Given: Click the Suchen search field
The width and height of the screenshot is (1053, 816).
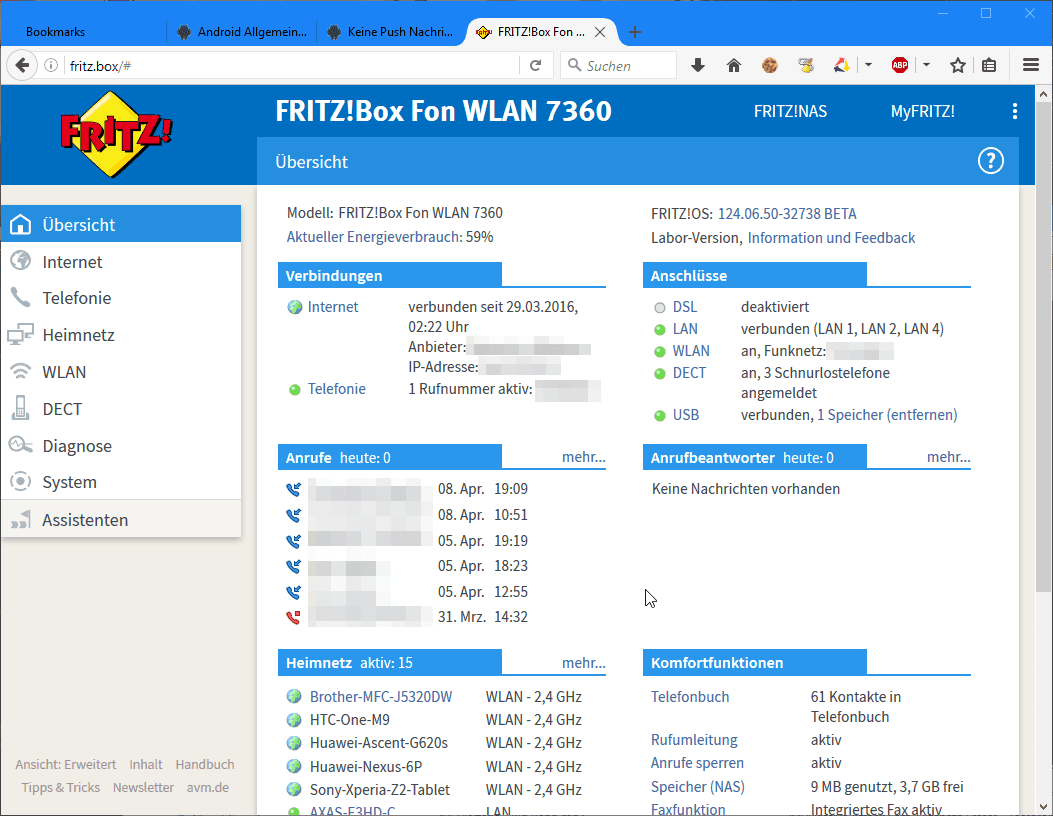Looking at the screenshot, I should (618, 66).
